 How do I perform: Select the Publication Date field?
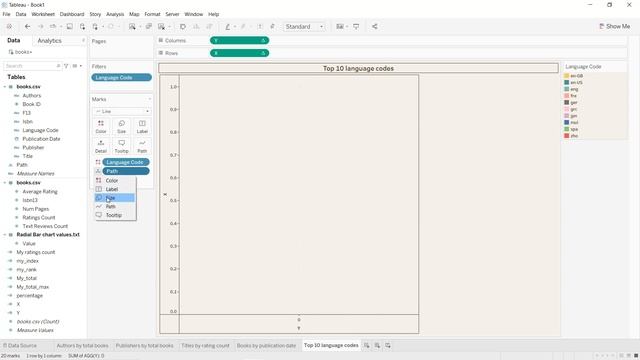[x=41, y=139]
